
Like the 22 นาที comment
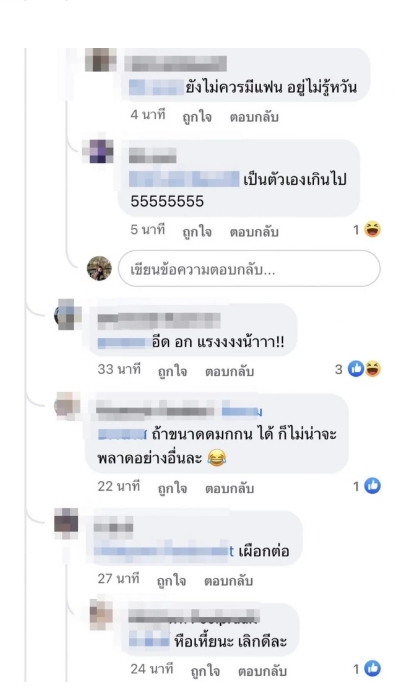[x=172, y=488]
